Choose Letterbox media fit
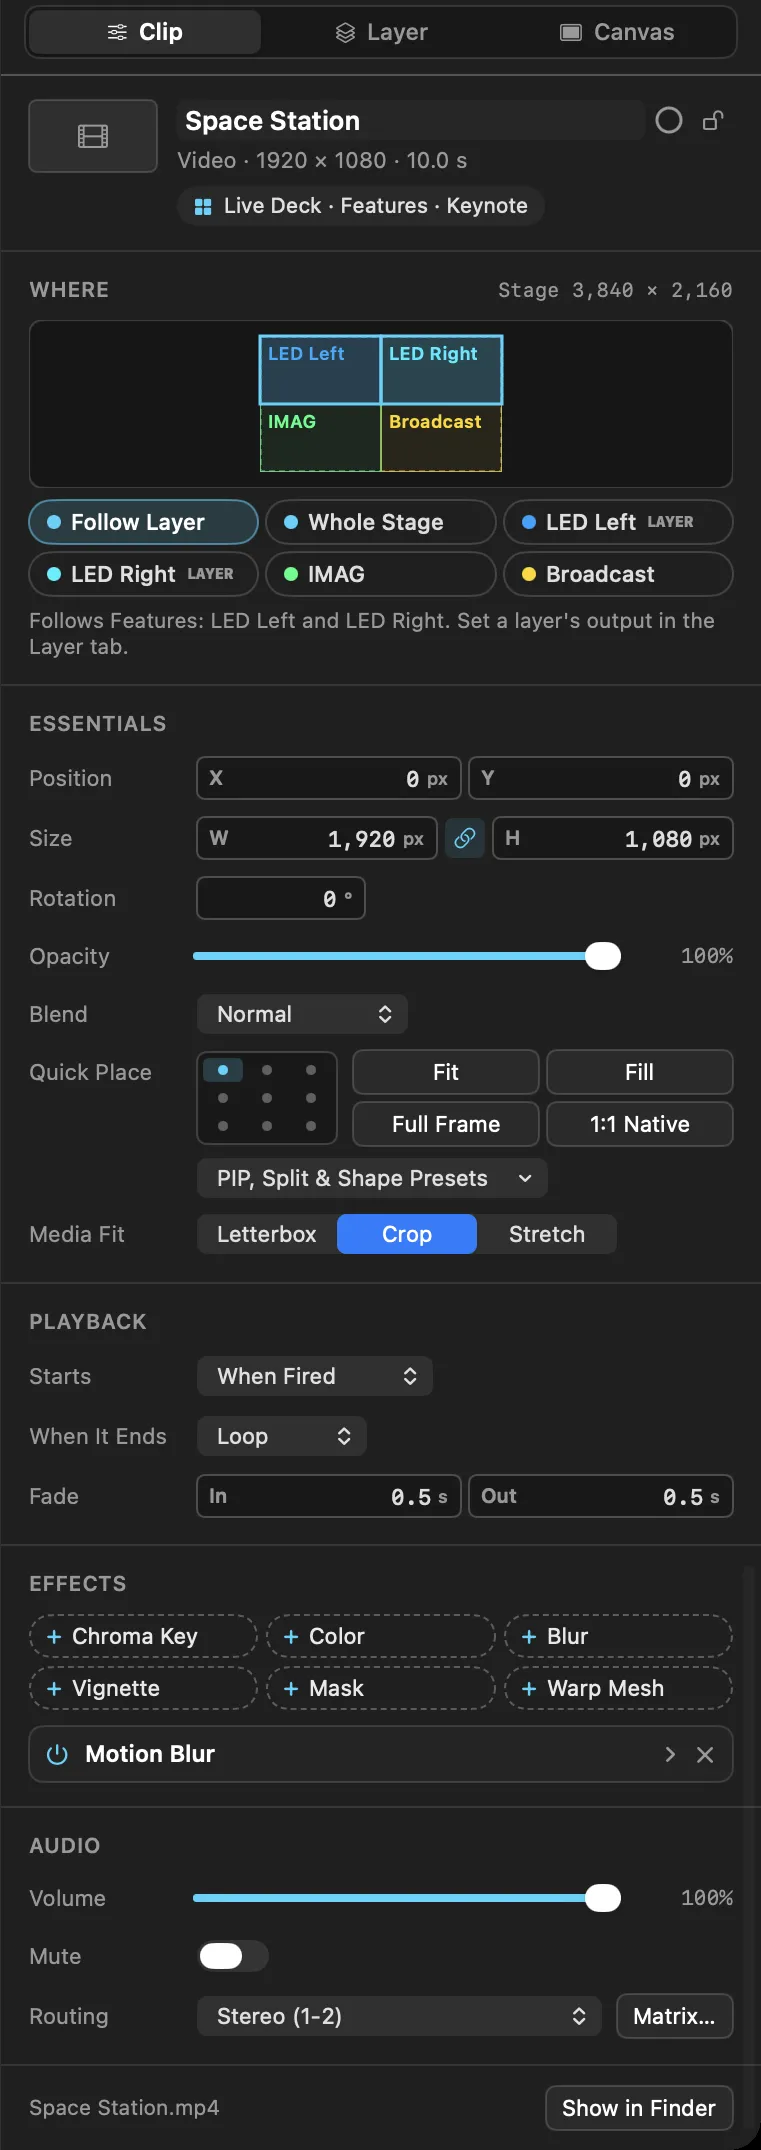Image resolution: width=761 pixels, height=2150 pixels. pos(267,1234)
